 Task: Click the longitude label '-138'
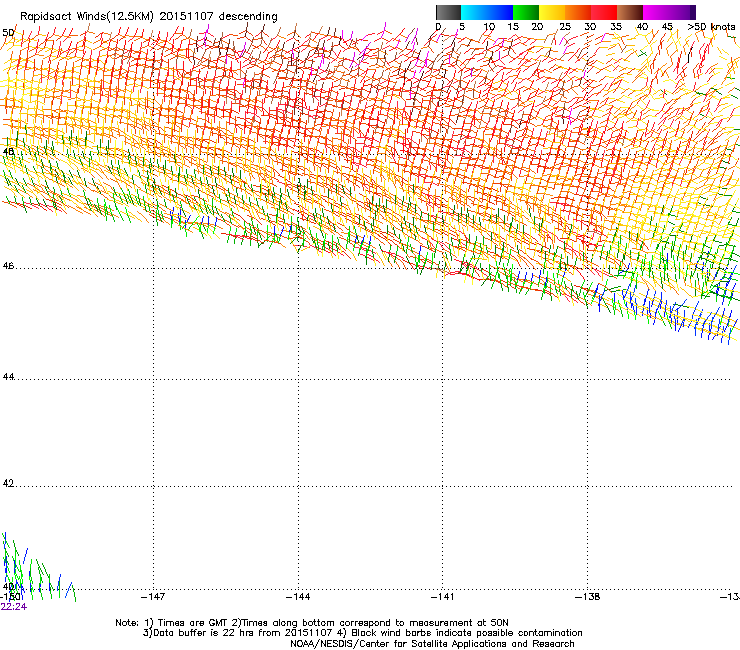coord(588,597)
